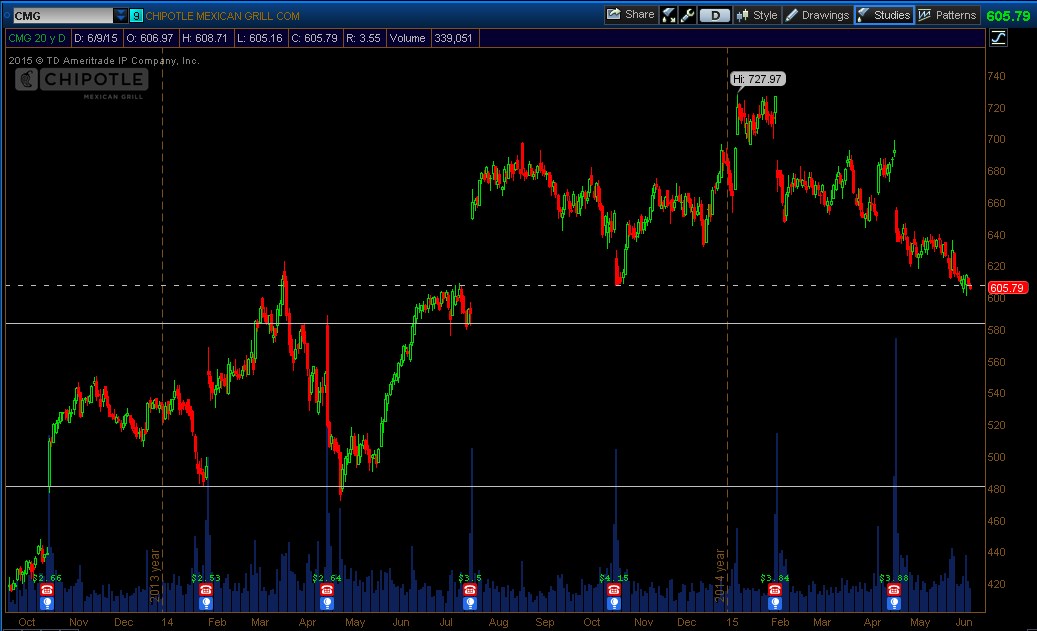Click the 740 price axis label

click(x=996, y=76)
